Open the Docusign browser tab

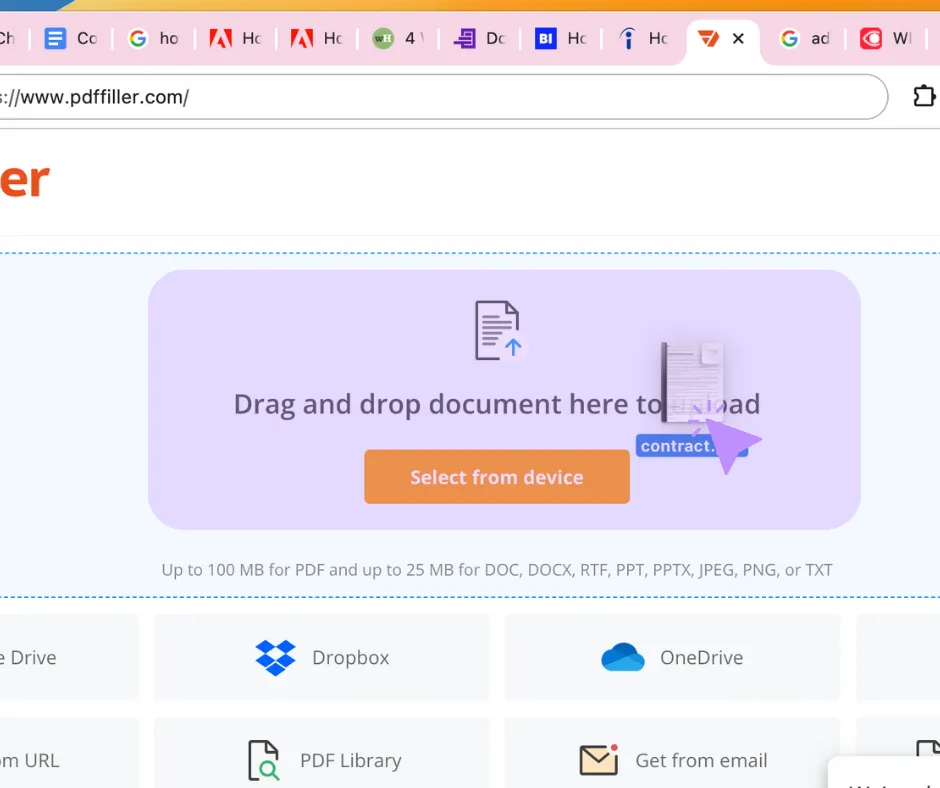coord(479,39)
